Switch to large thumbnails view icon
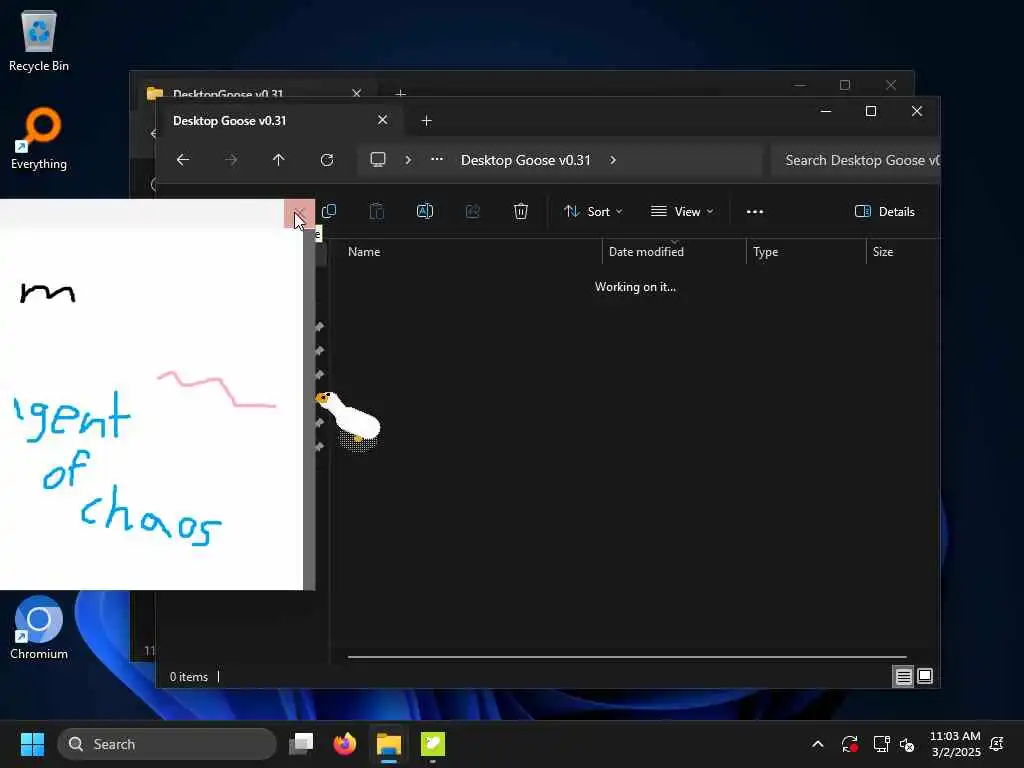Screen dimensions: 1024x768 coord(925,677)
